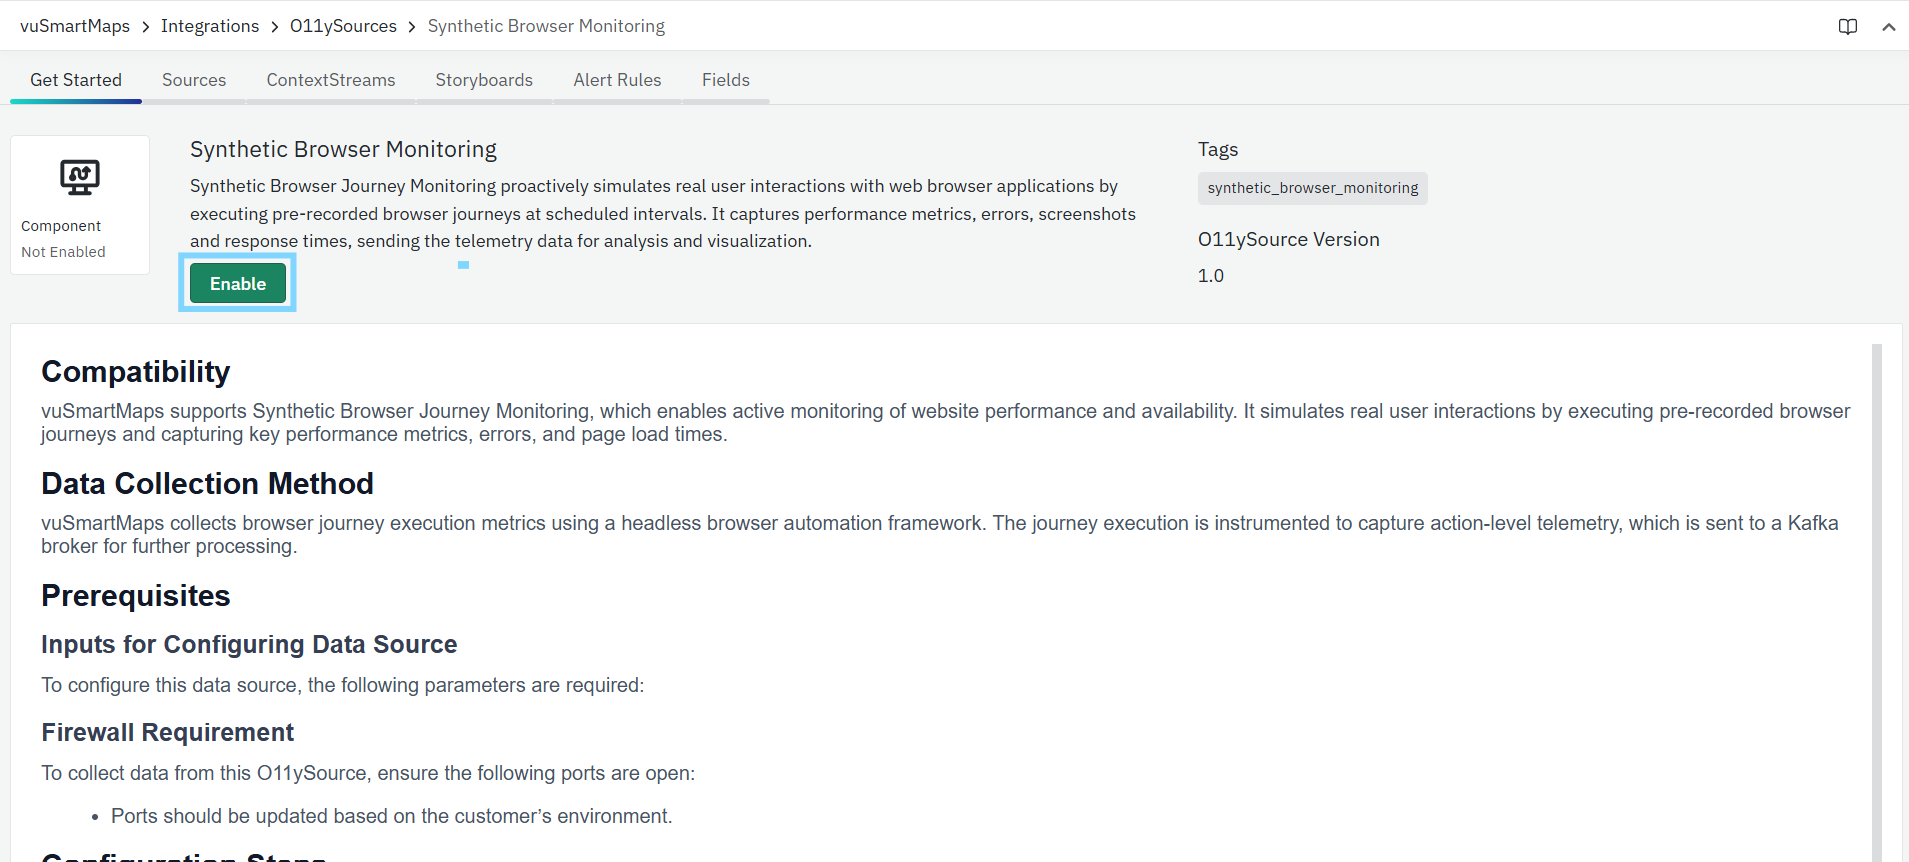The height and width of the screenshot is (862, 1909).
Task: Click the breadcrumb chevron after Integrations
Action: tap(275, 27)
